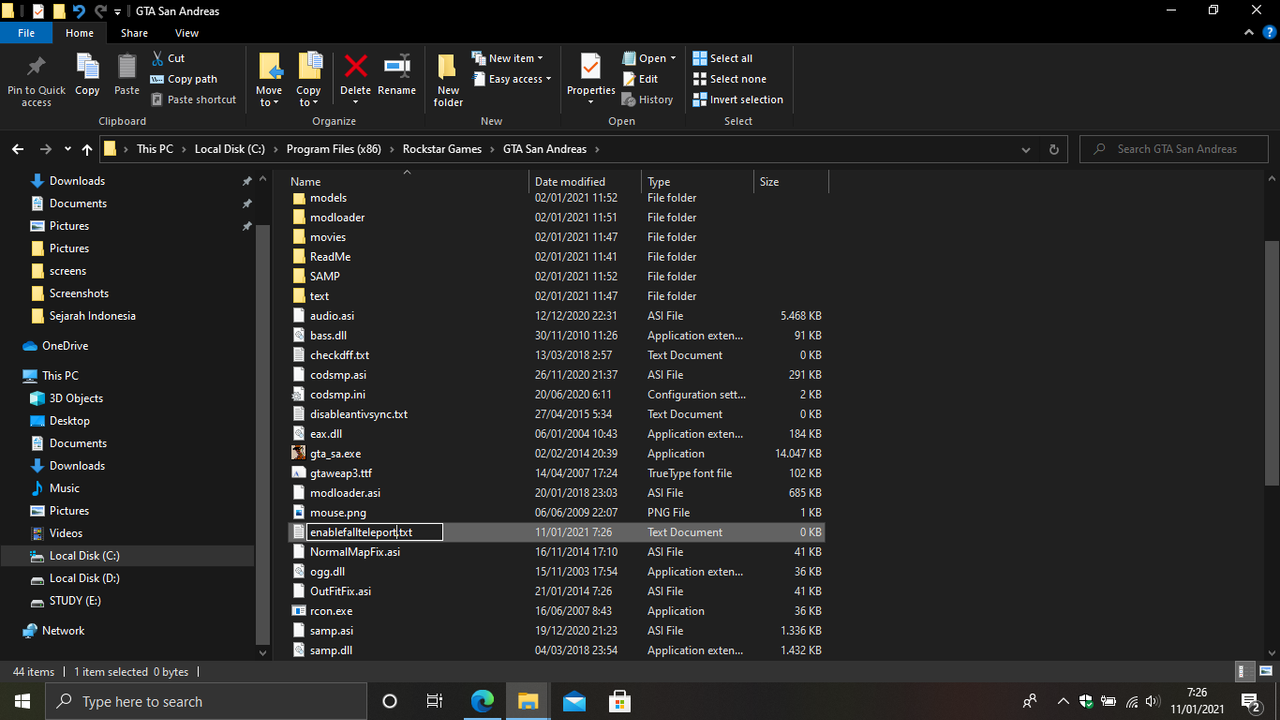
Task: Click Program Files (x86) breadcrumb
Action: click(x=334, y=149)
